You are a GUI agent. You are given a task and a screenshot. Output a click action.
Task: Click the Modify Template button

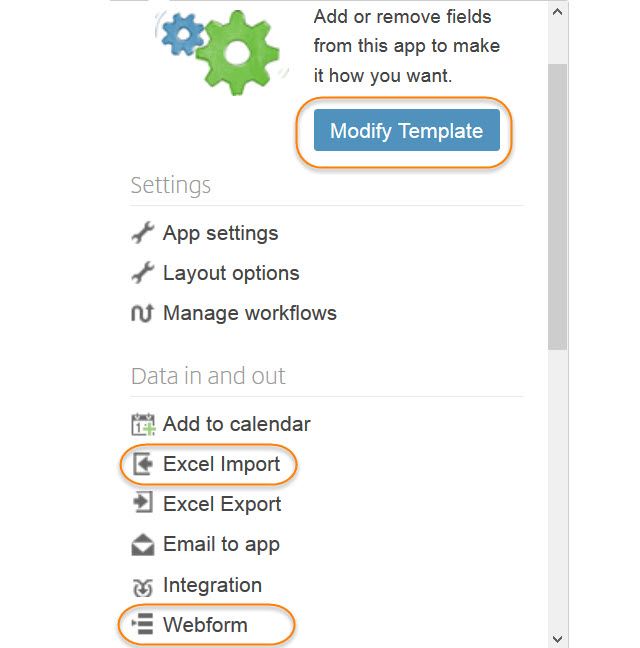tap(406, 131)
